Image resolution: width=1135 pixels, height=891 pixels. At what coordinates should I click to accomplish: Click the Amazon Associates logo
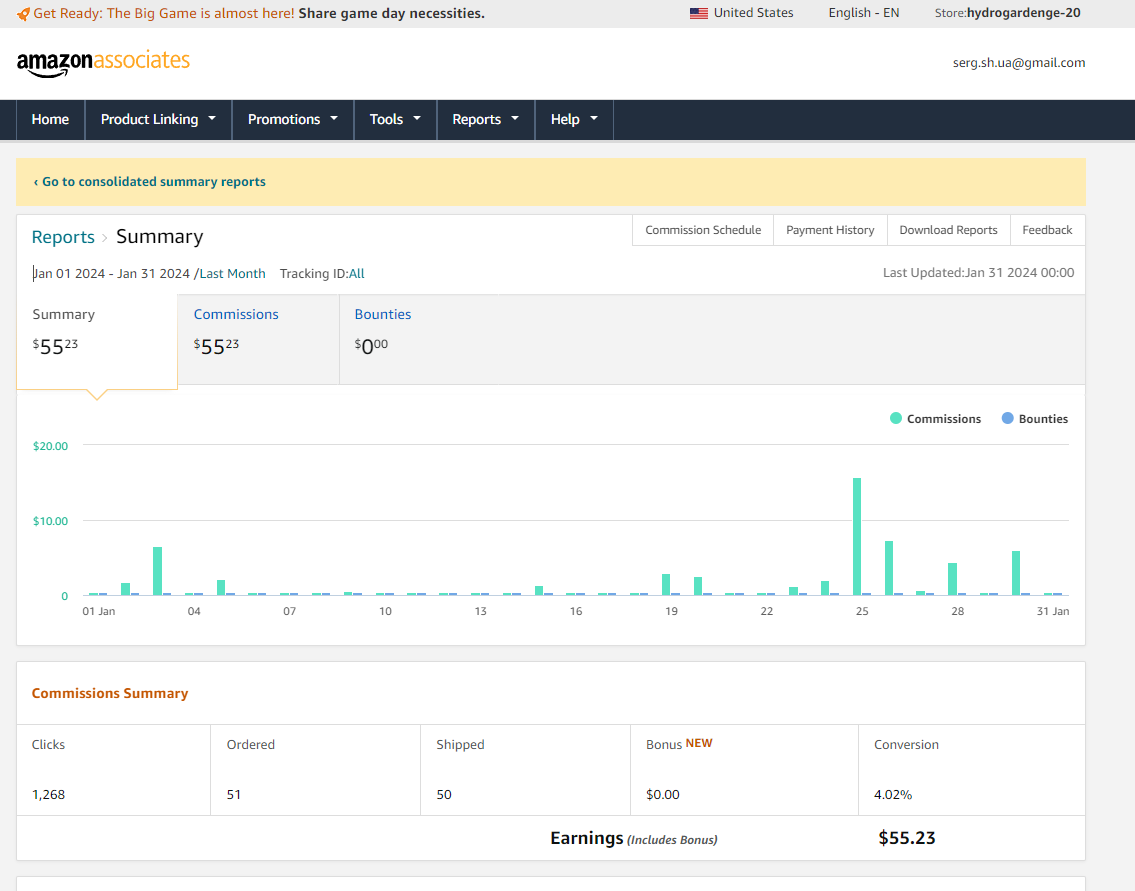(x=104, y=62)
